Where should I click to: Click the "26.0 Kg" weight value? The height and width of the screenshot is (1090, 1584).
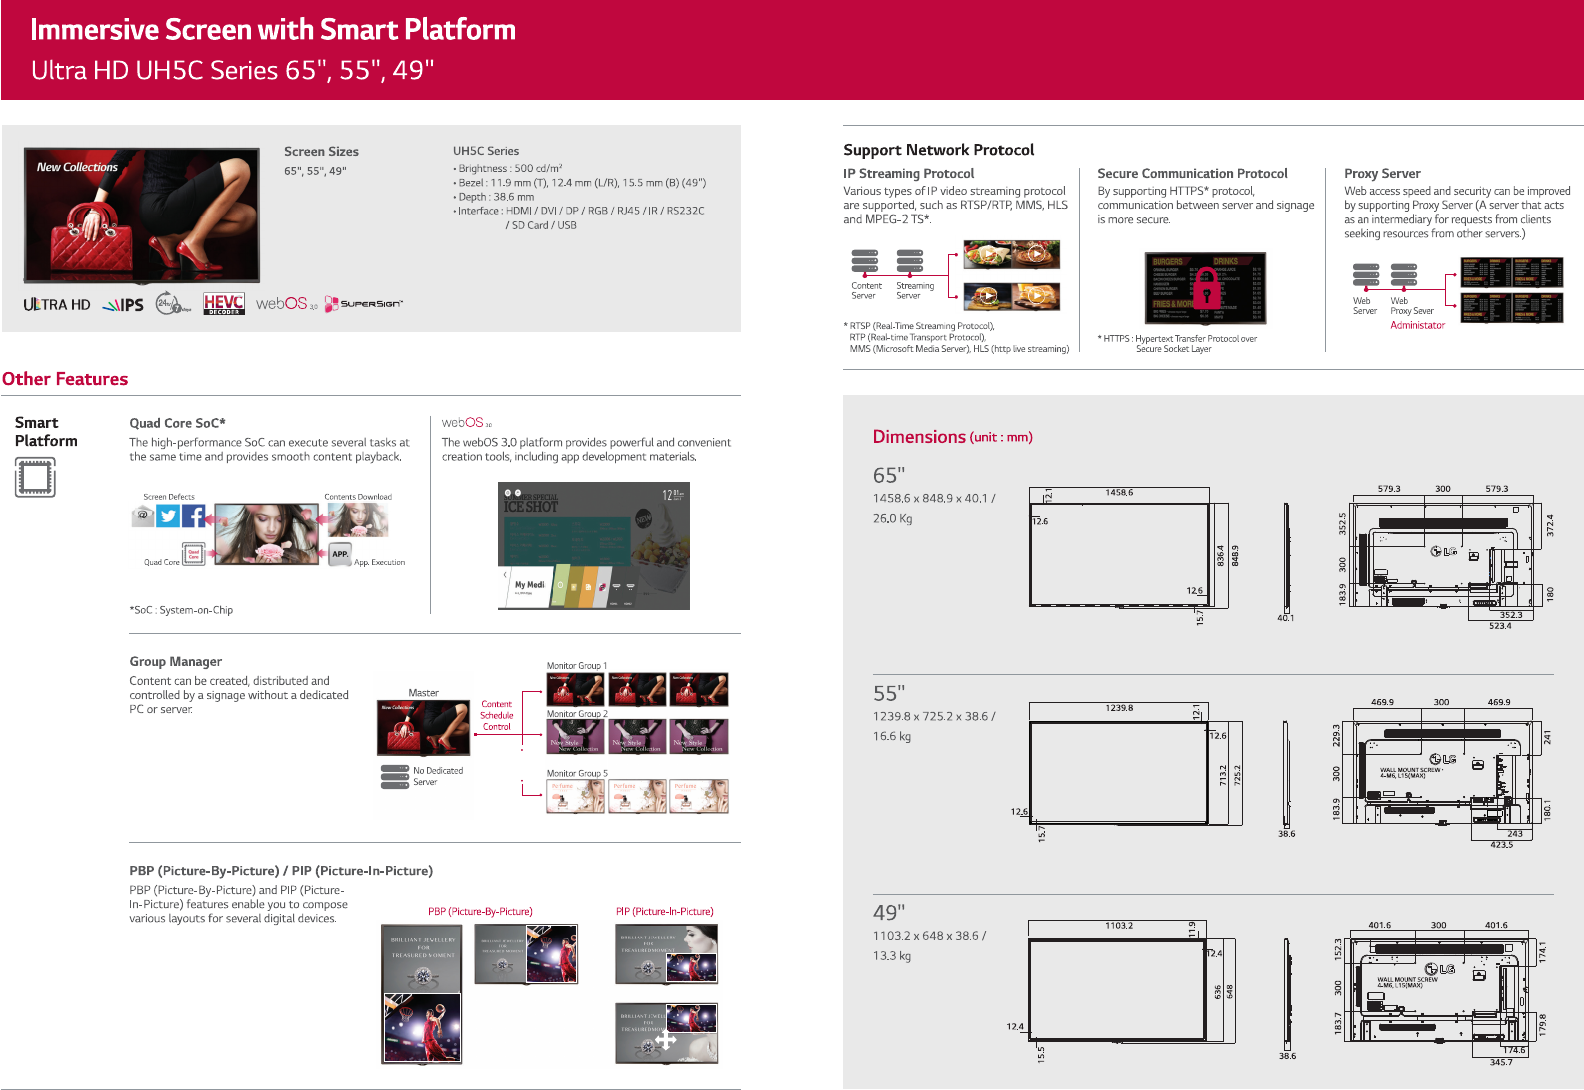[893, 519]
